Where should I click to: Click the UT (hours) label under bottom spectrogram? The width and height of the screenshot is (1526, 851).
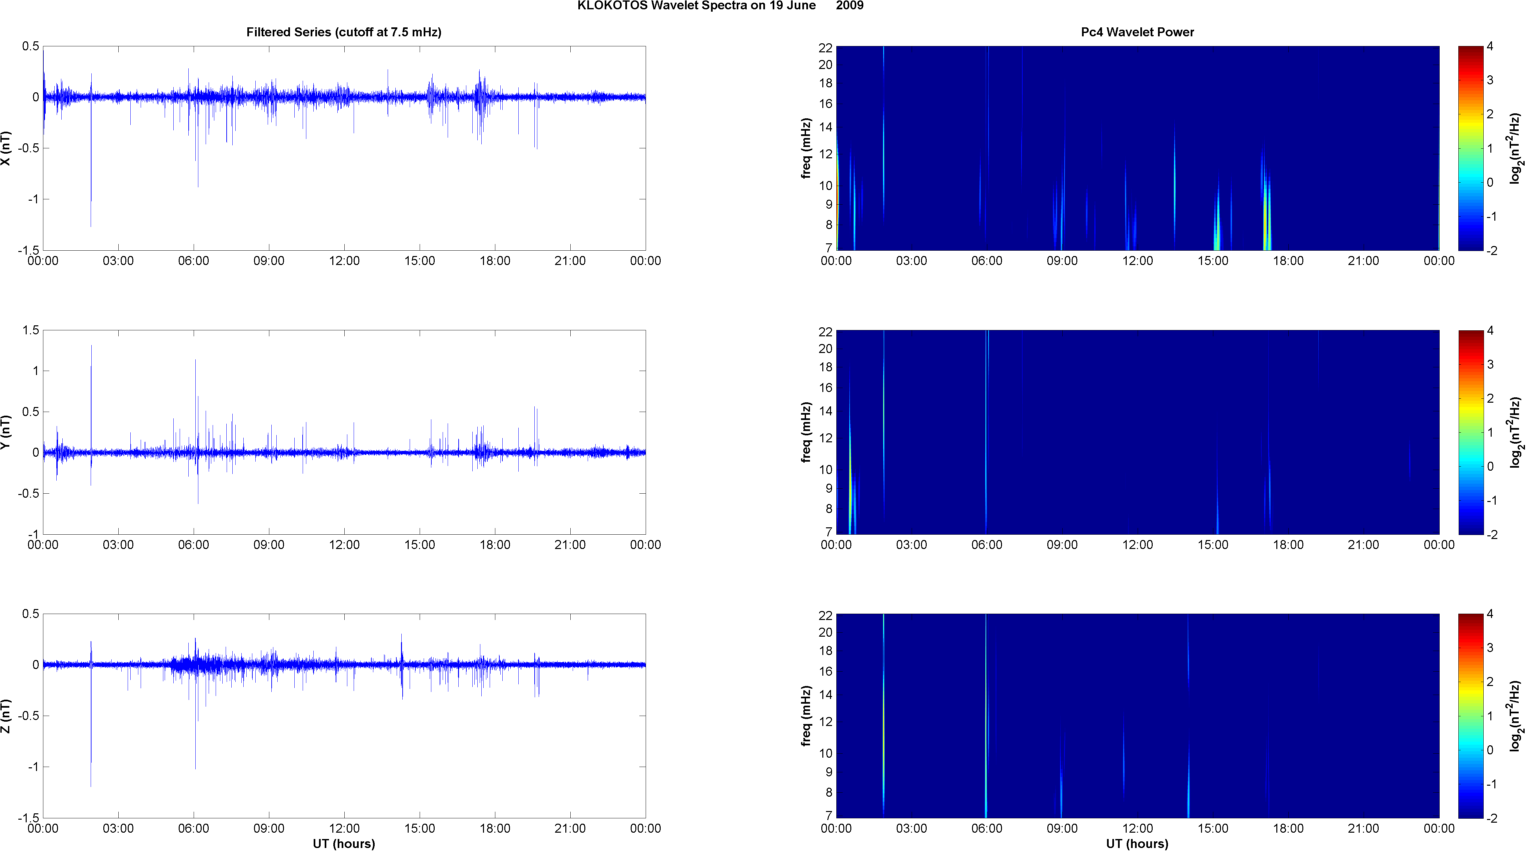(1137, 844)
